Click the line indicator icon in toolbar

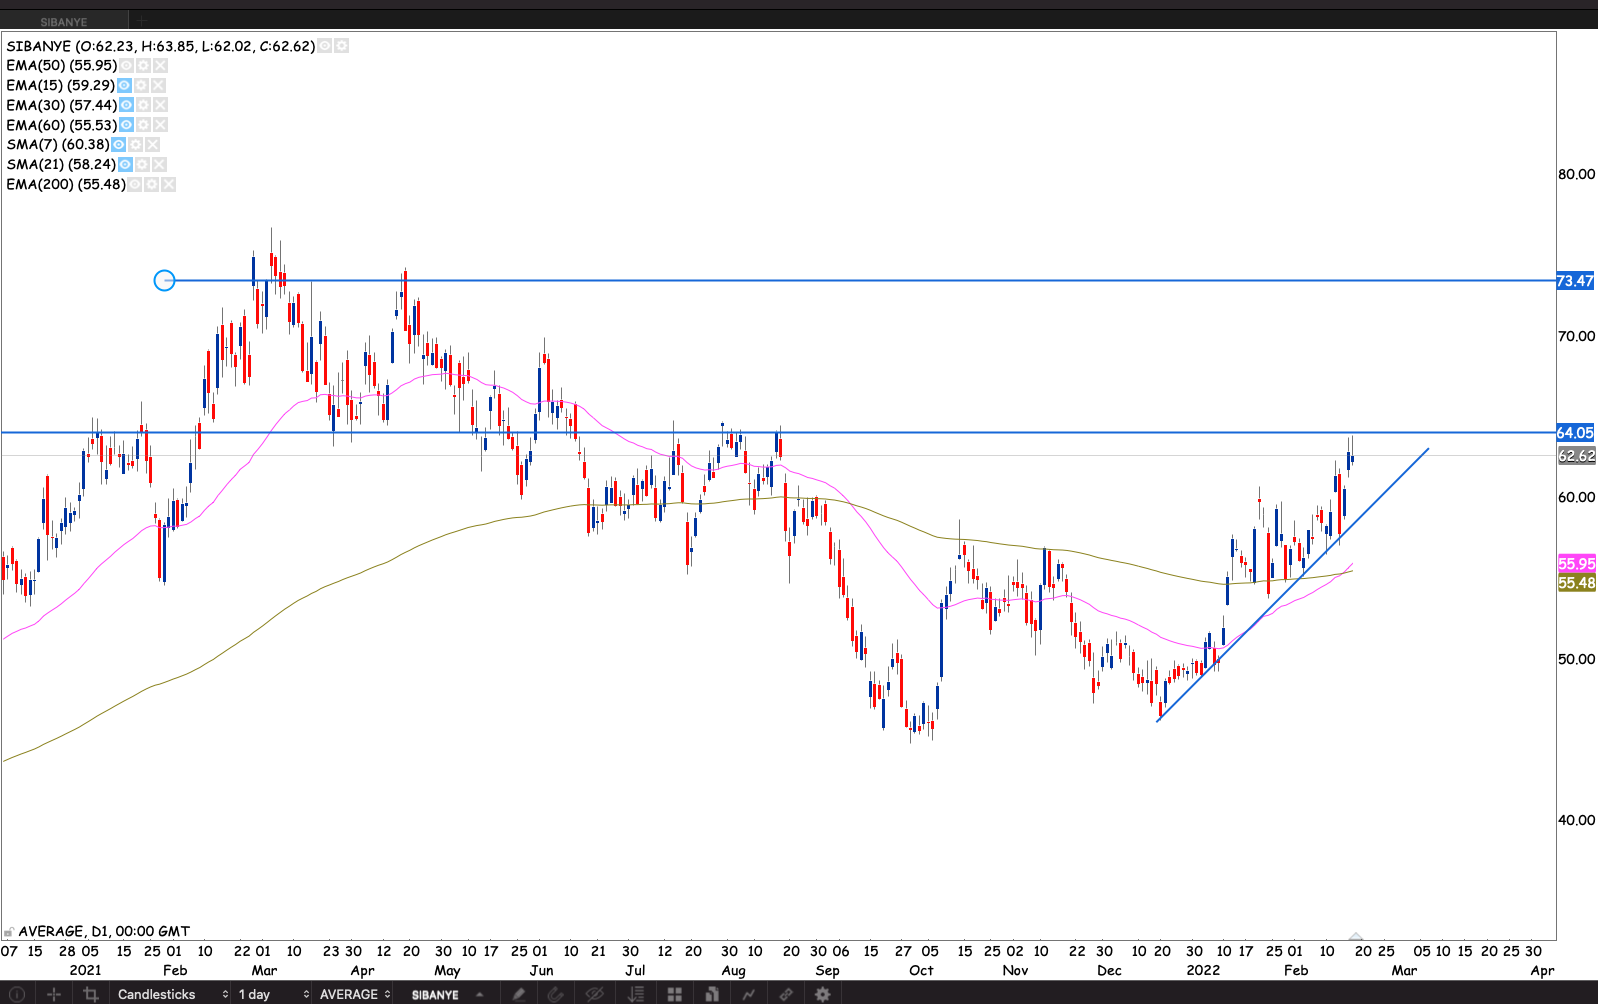click(748, 994)
